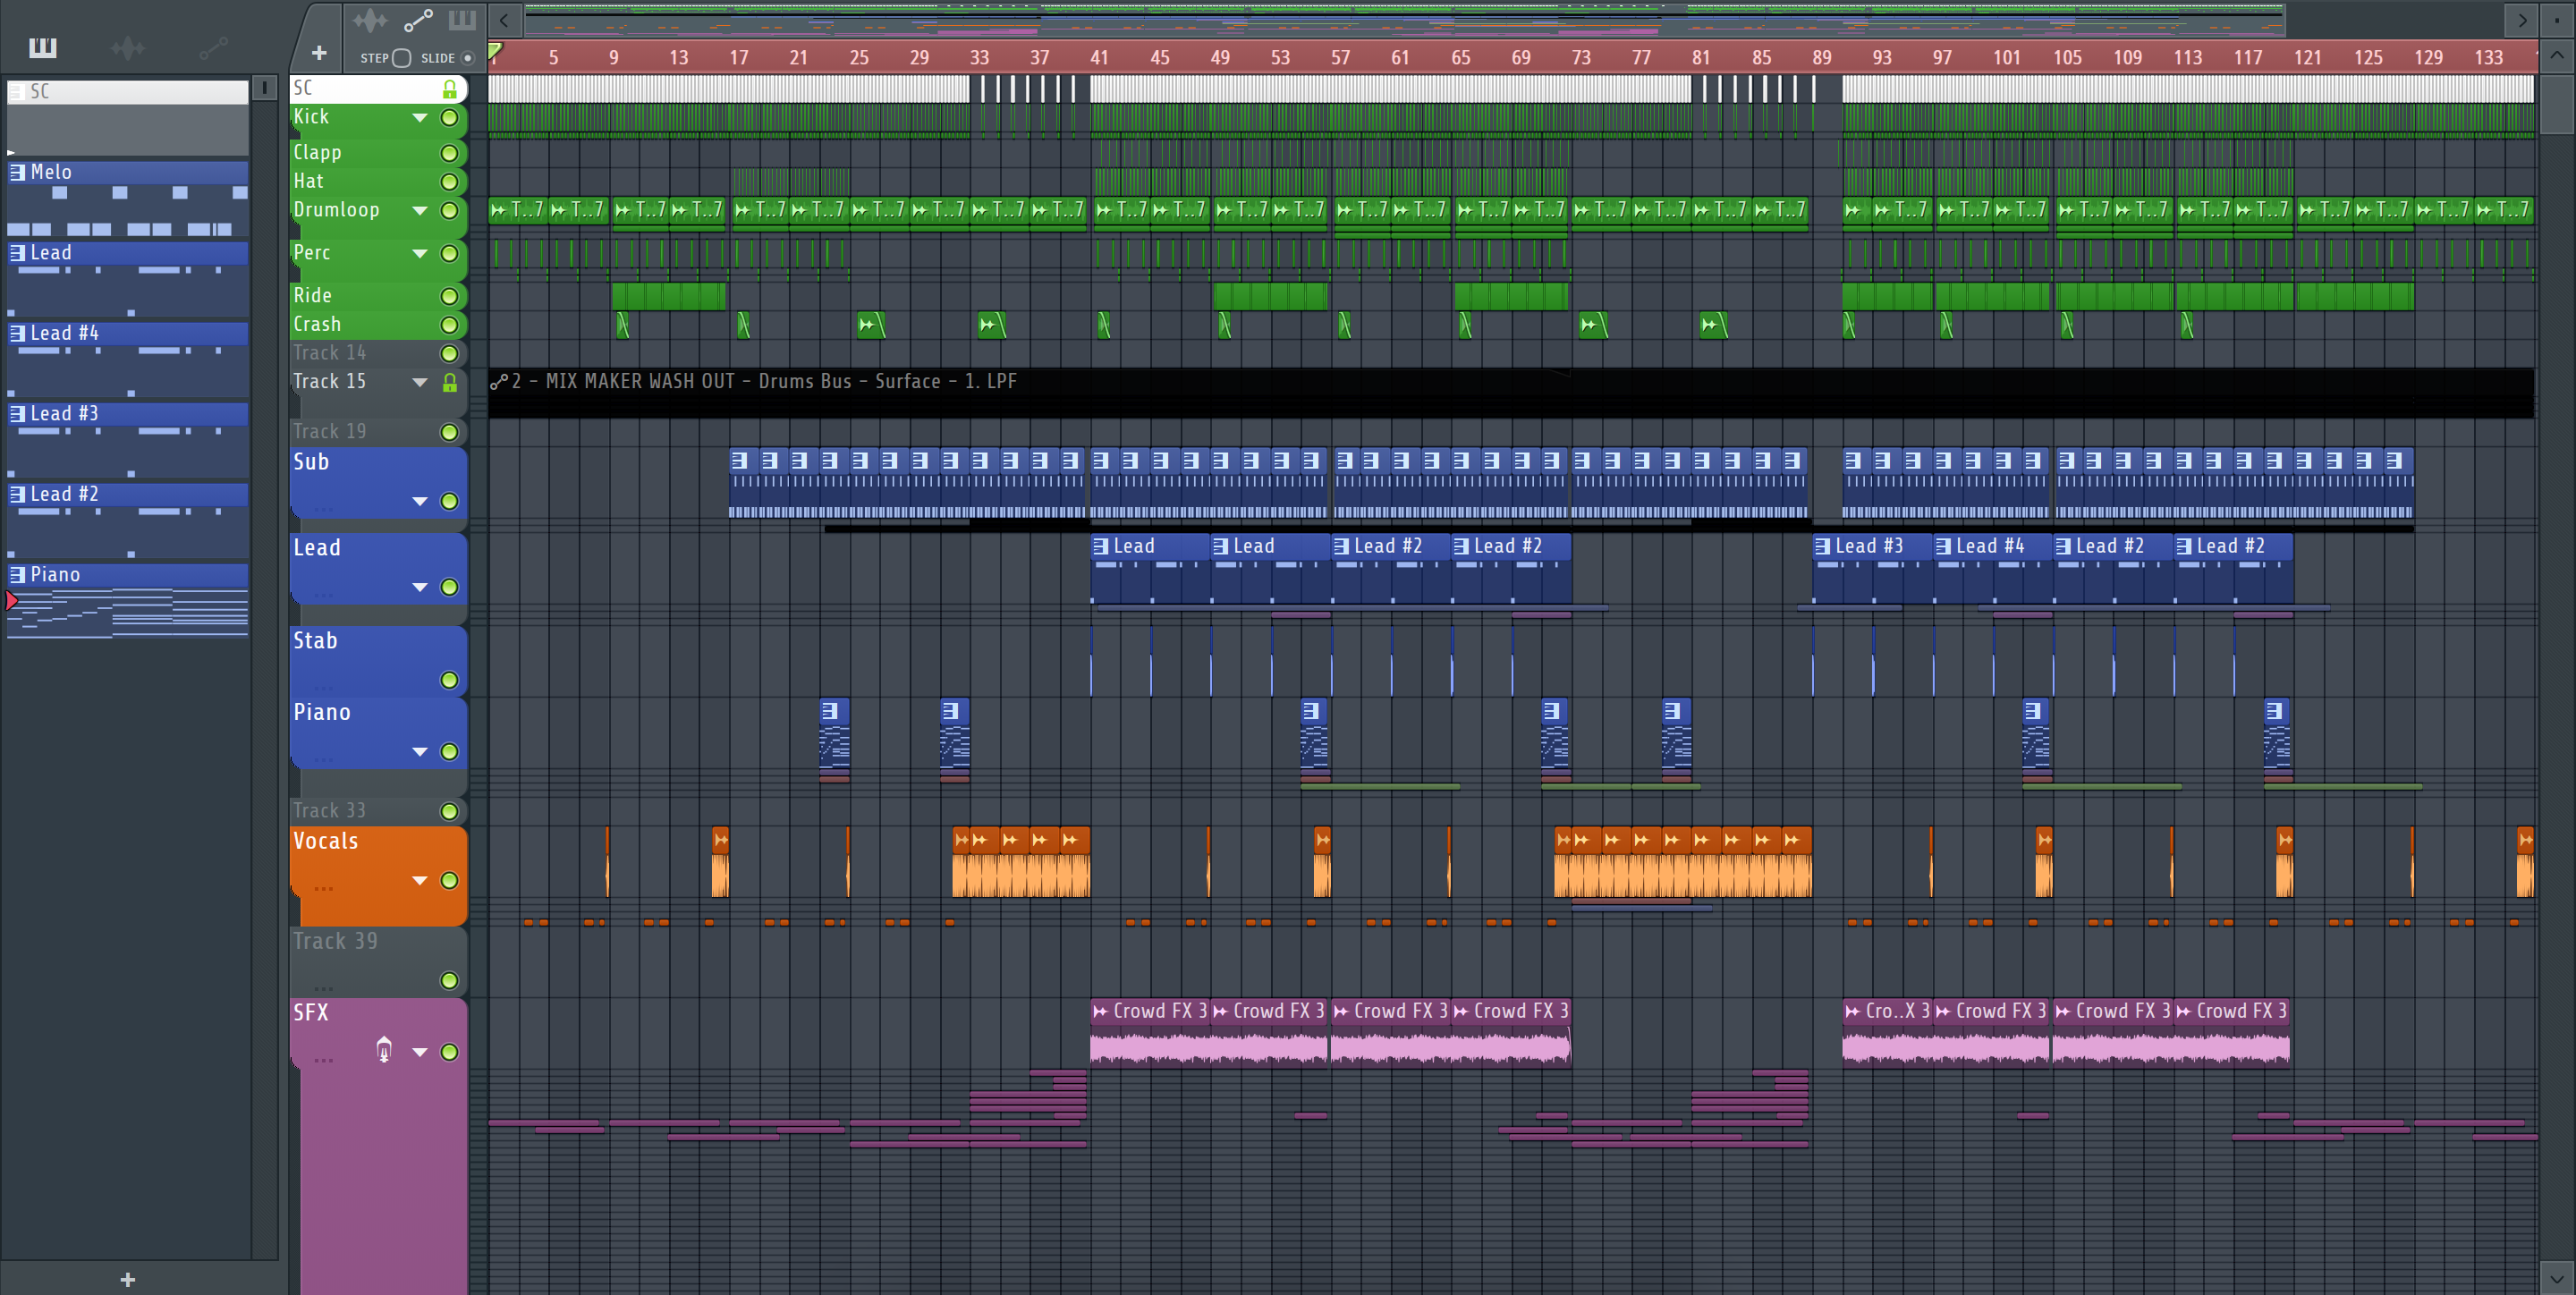Click bar 89 on the timeline ruler
The image size is (2576, 1295).
click(1821, 57)
